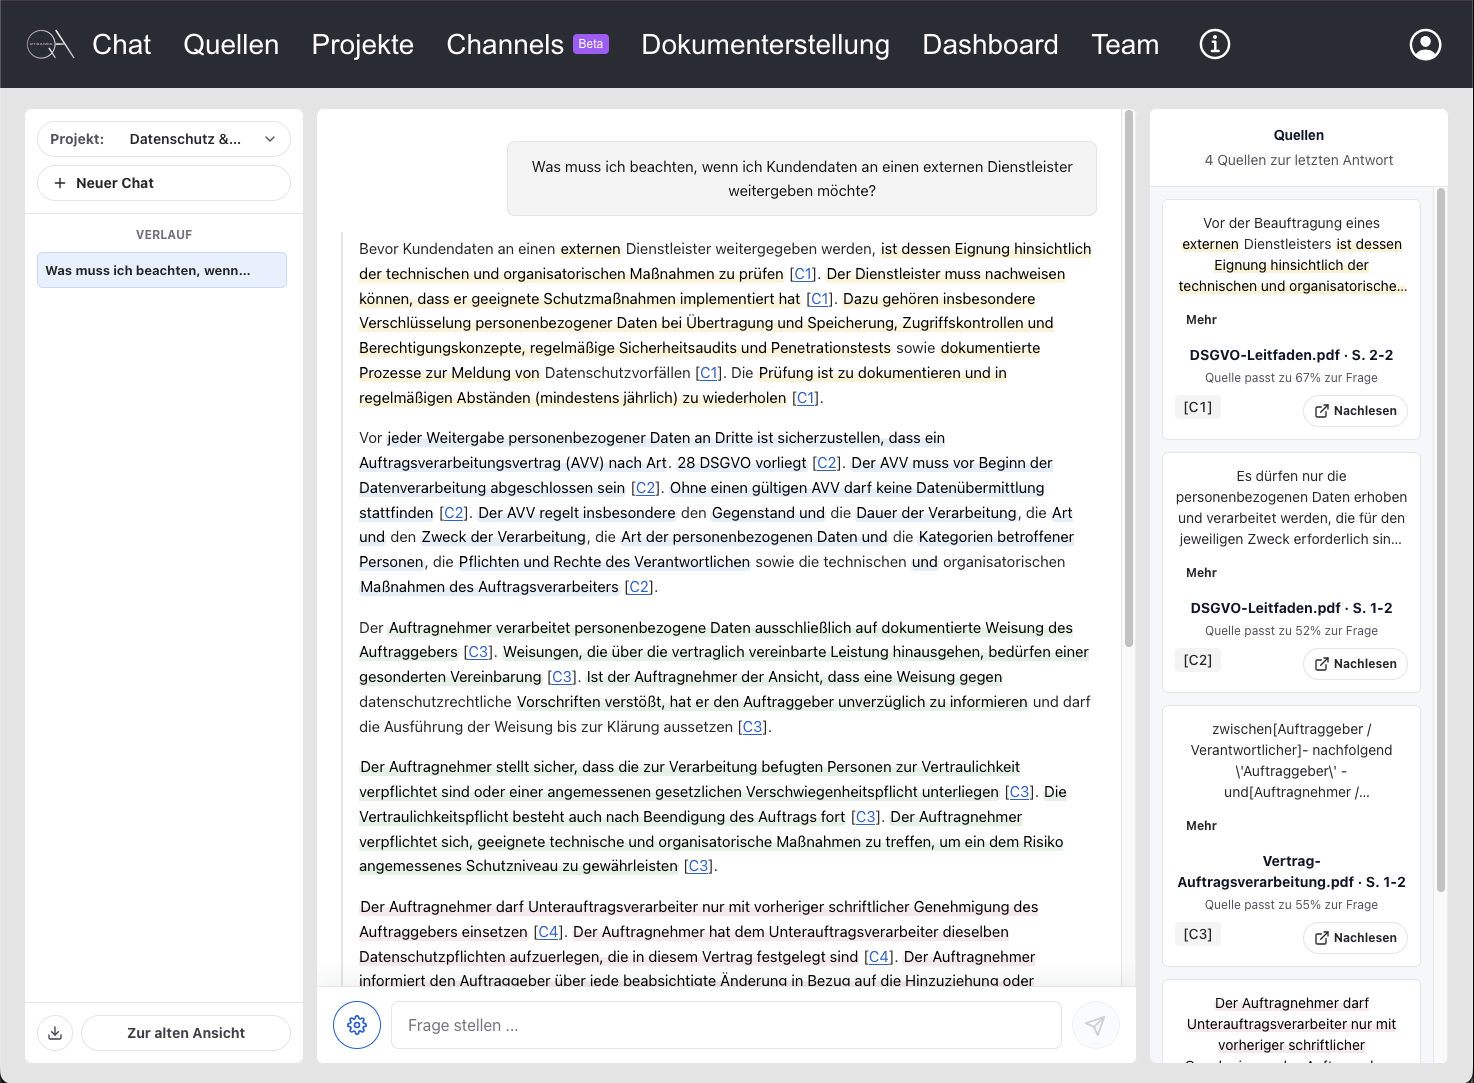Open the Dokumenterstellung menu

tap(765, 44)
